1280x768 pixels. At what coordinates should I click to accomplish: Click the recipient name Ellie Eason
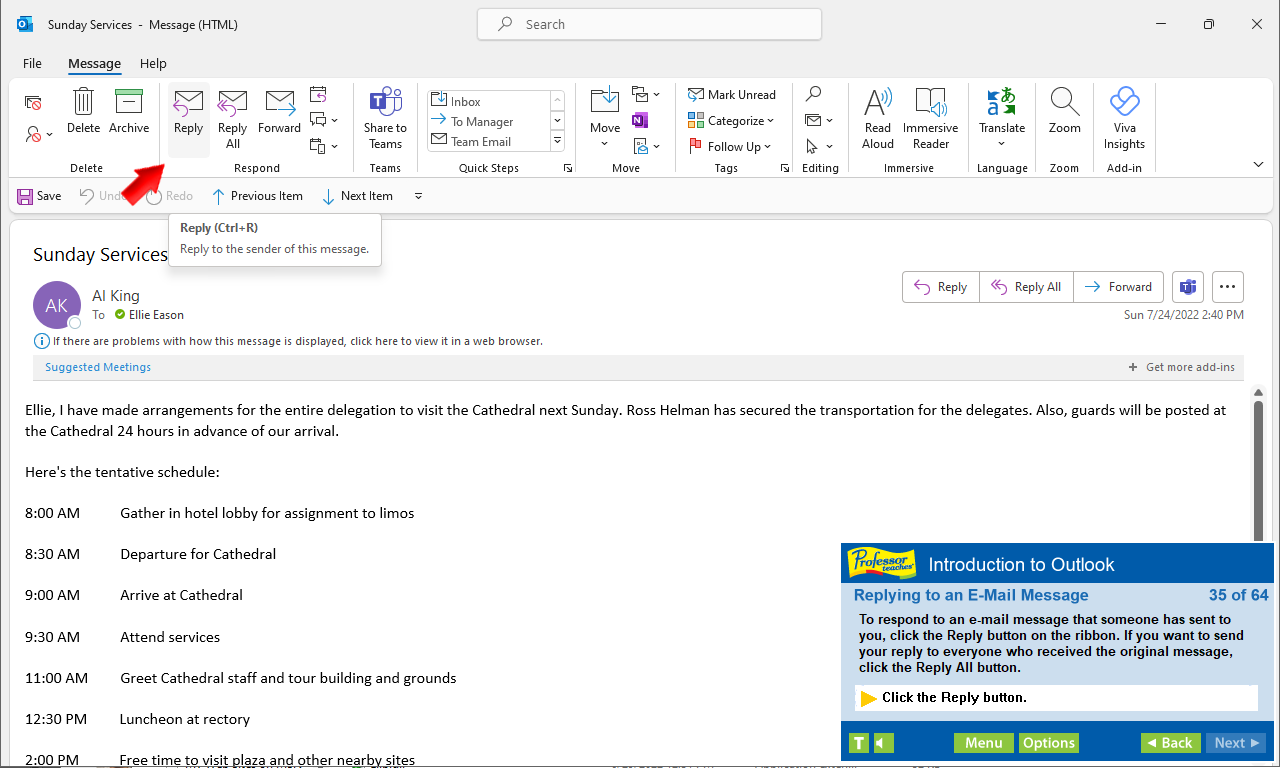point(156,315)
